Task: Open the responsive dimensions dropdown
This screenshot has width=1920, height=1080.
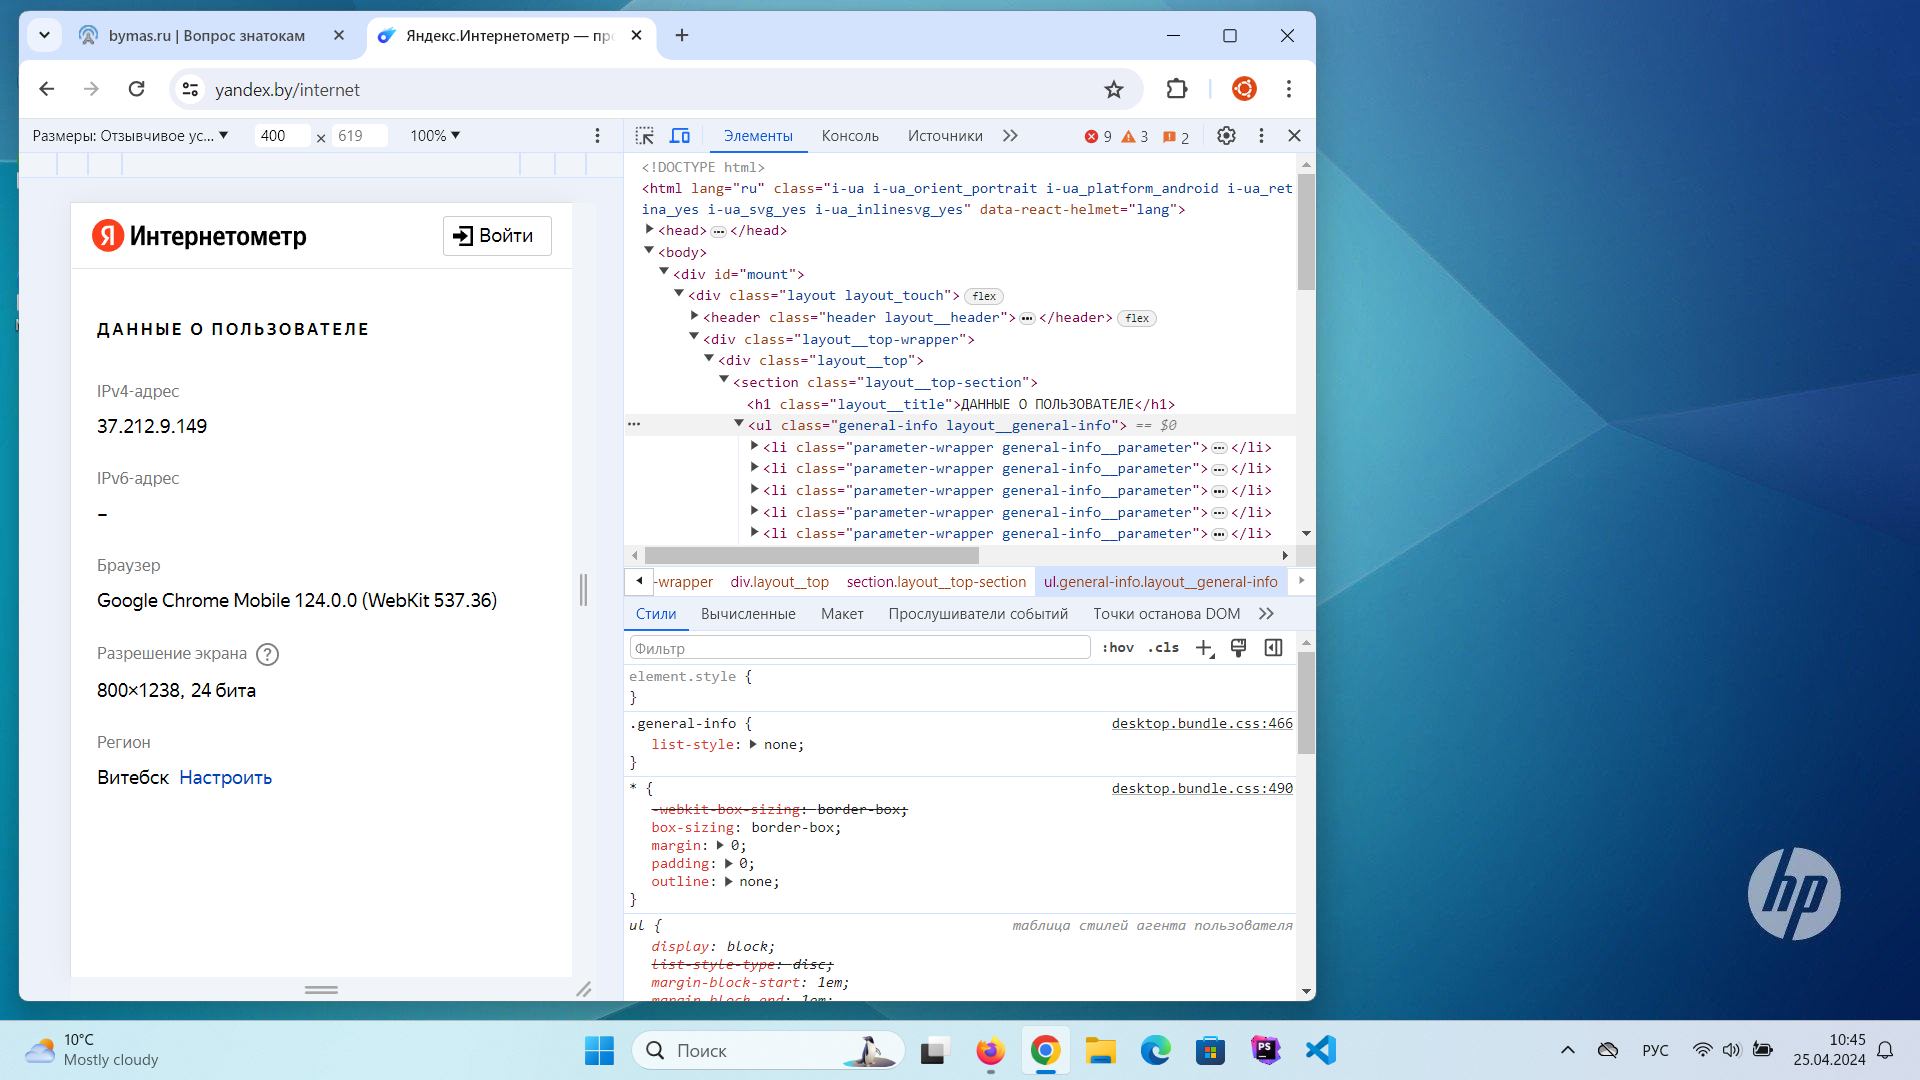Action: 130,136
